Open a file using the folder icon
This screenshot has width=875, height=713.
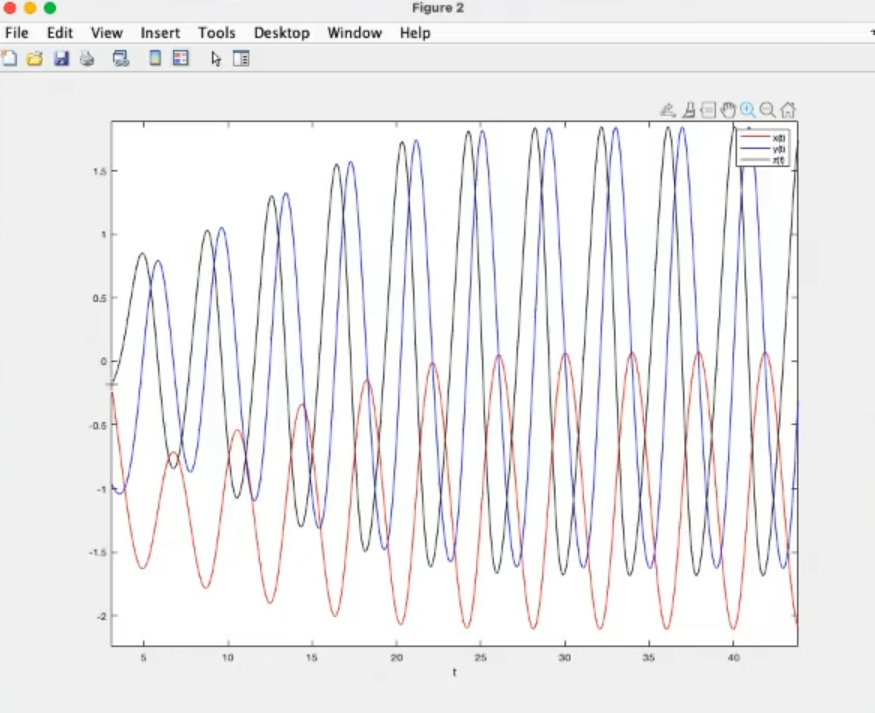(x=35, y=59)
